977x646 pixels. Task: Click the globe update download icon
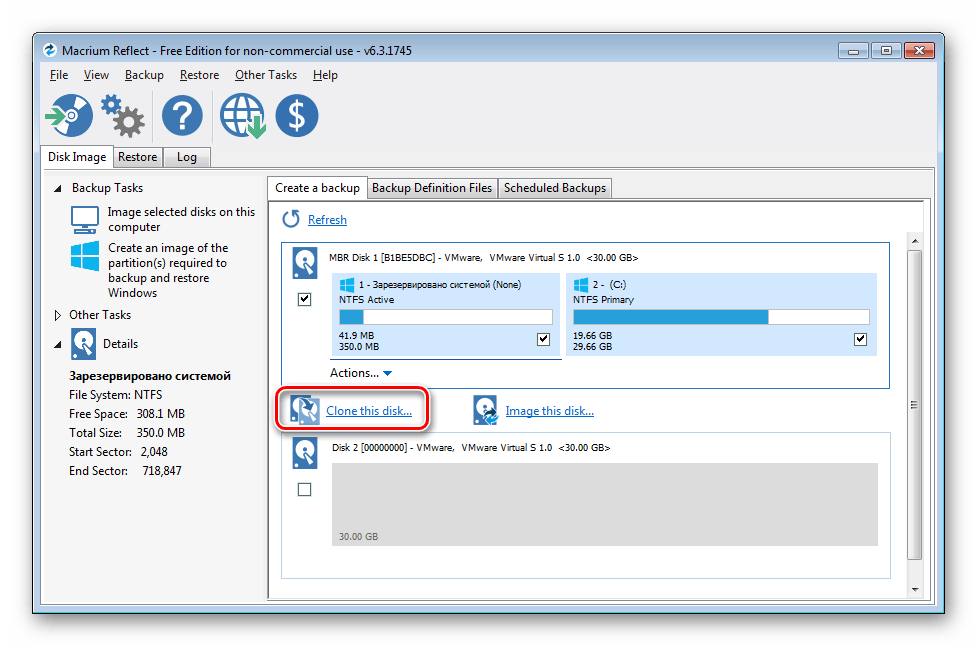(242, 116)
